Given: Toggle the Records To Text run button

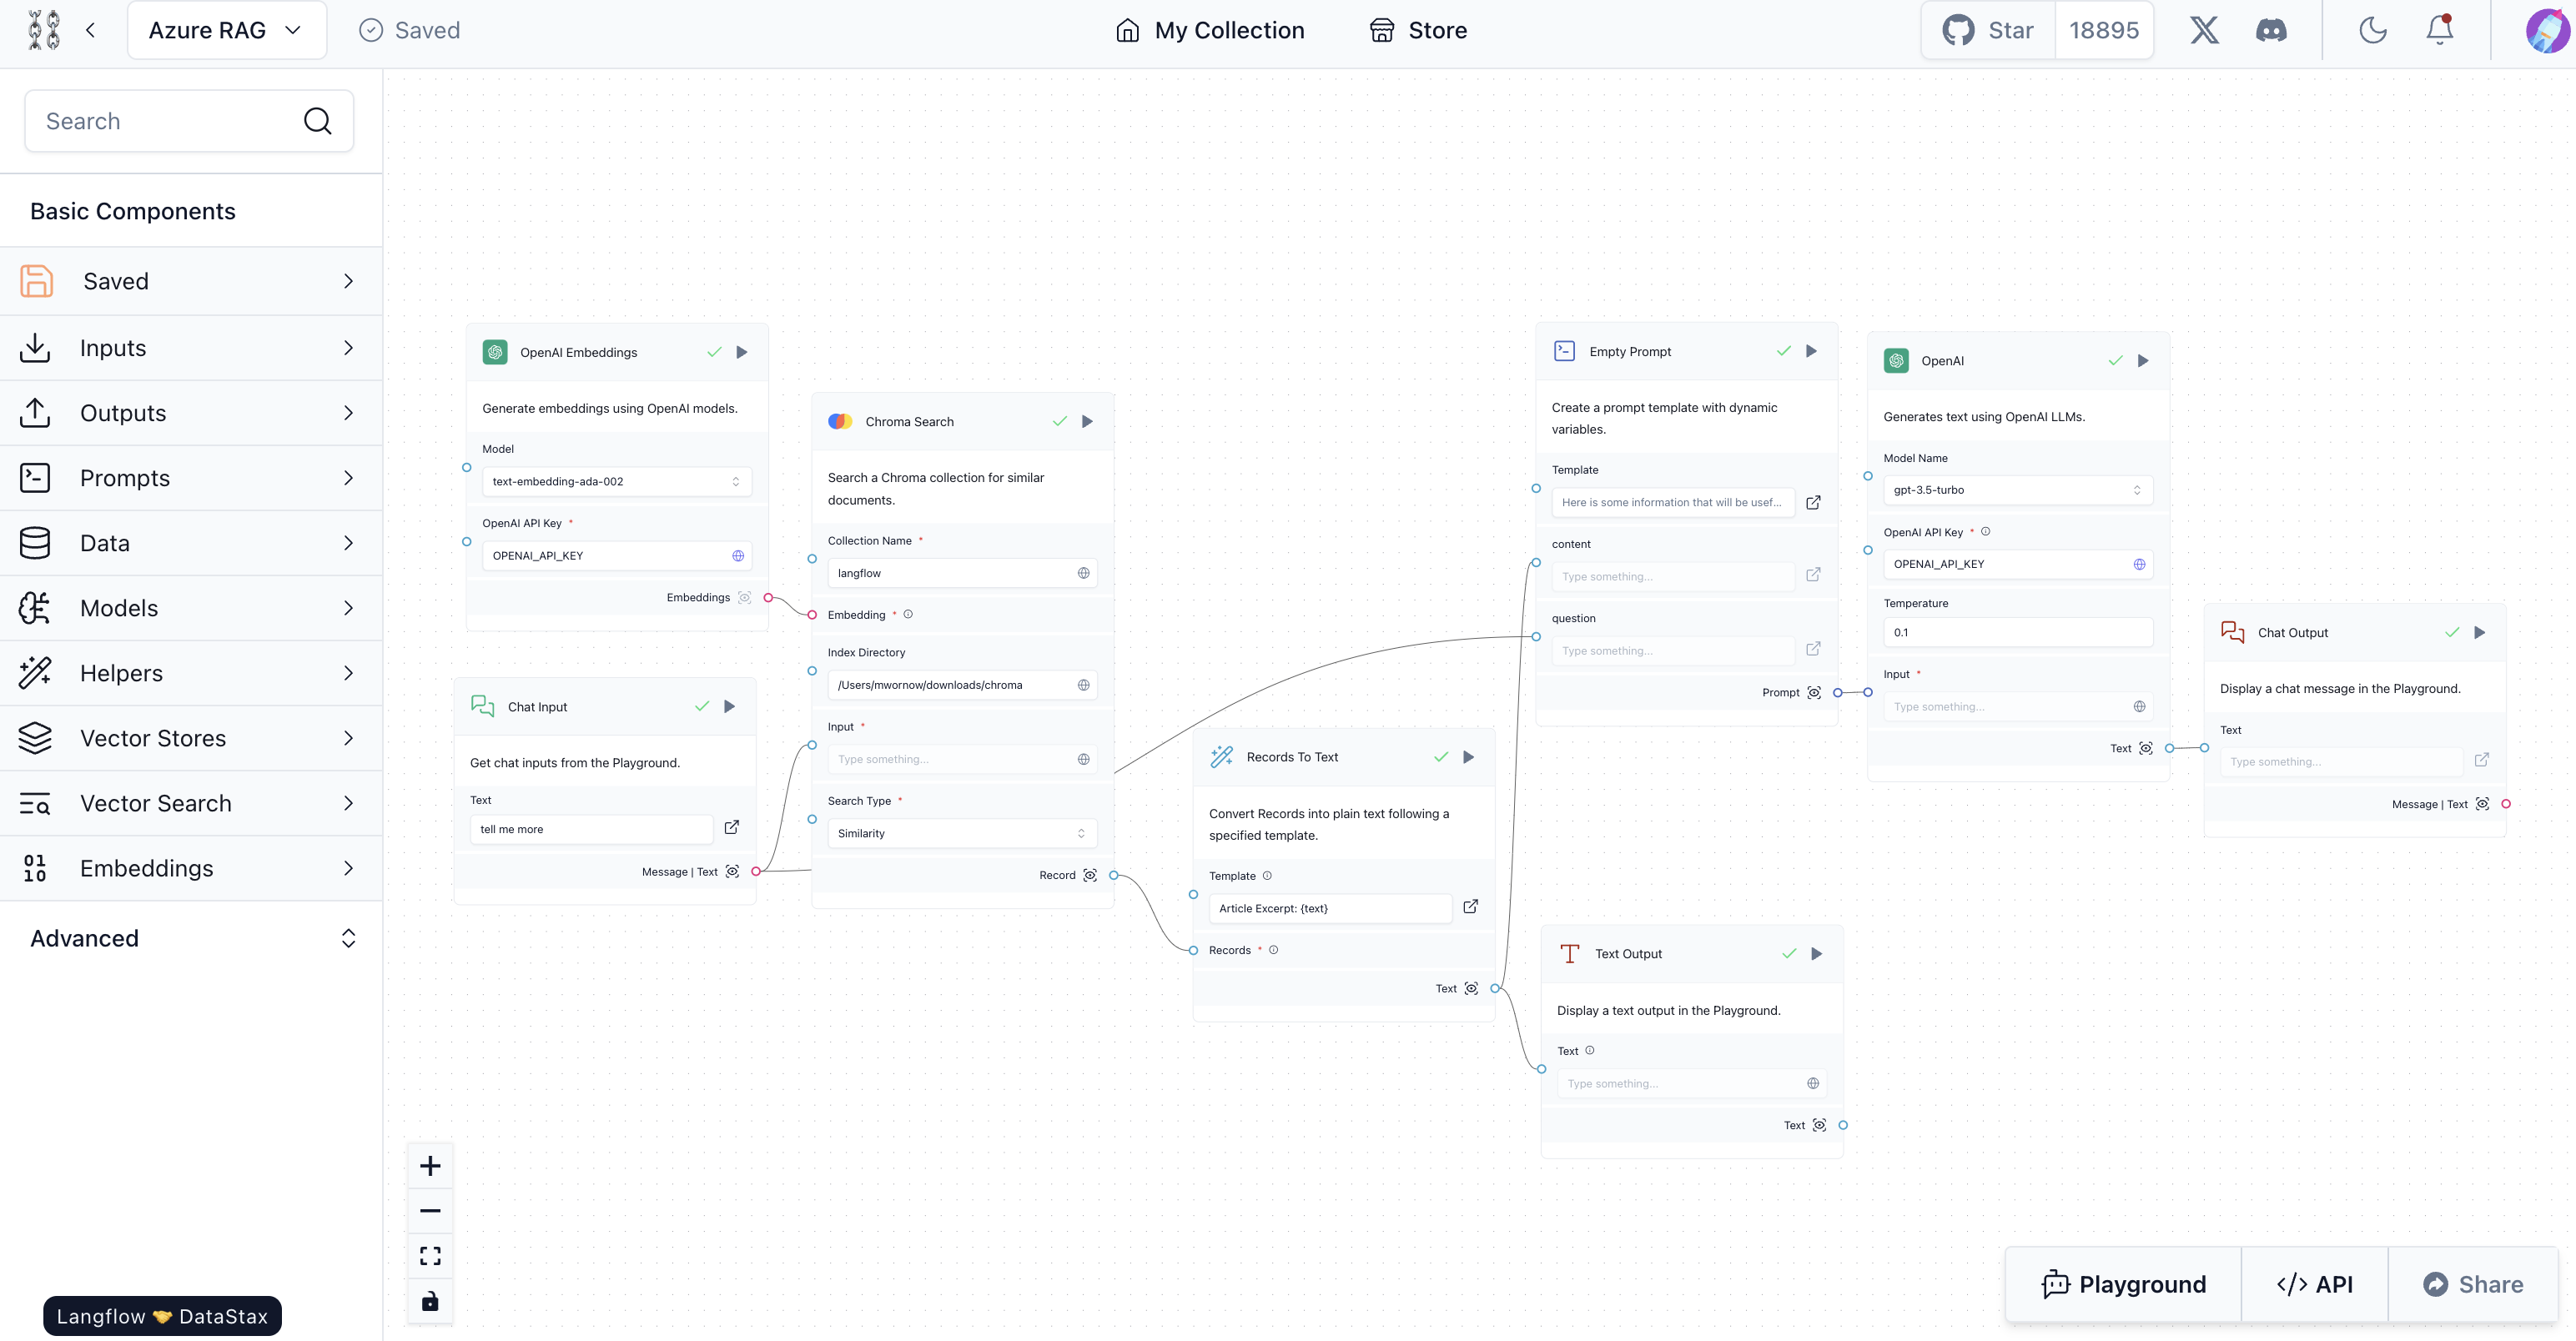Looking at the screenshot, I should [x=1468, y=756].
